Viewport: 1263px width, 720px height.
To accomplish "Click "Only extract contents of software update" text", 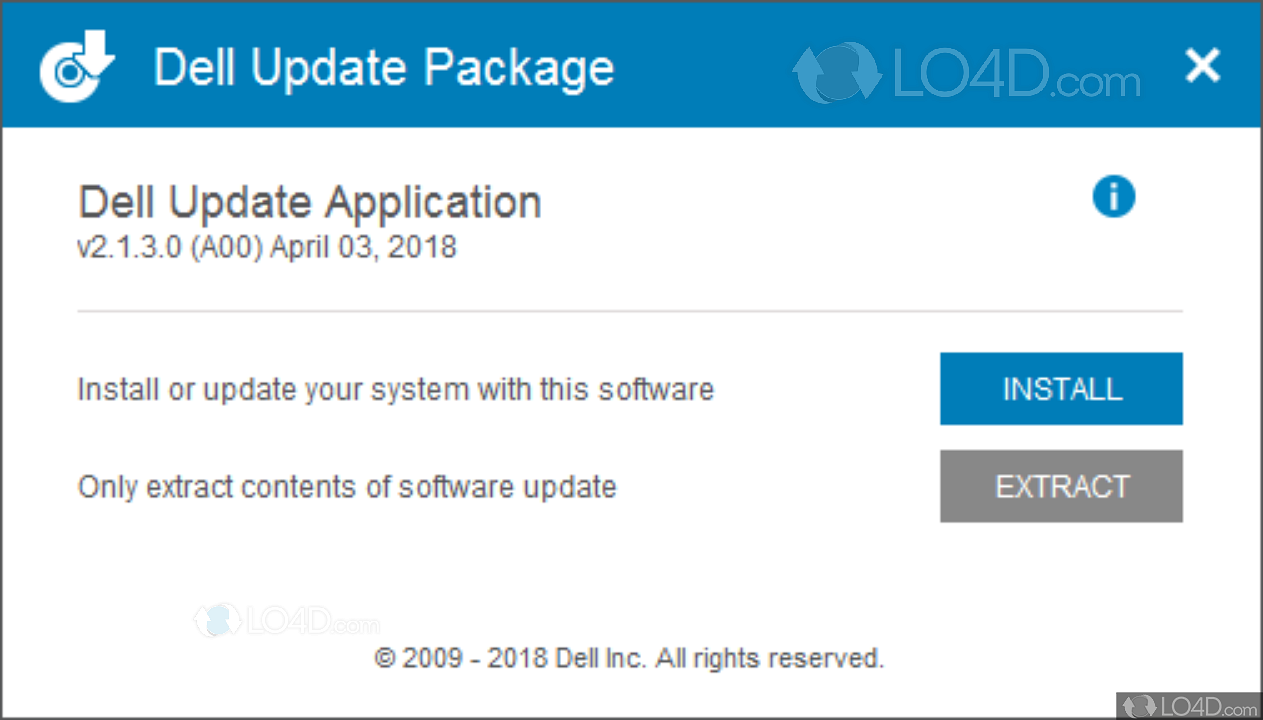I will click(346, 487).
